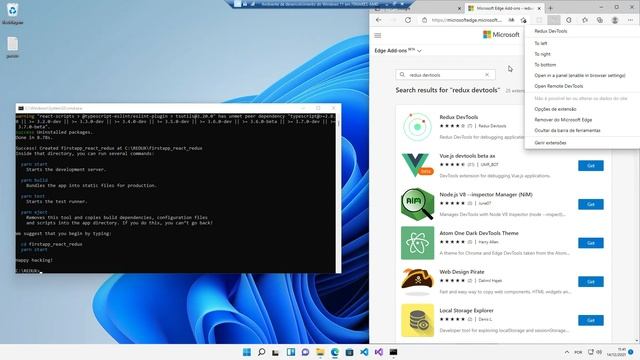The height and width of the screenshot is (360, 640).
Task: Open the taskbar clock and date
Action: click(x=616, y=352)
